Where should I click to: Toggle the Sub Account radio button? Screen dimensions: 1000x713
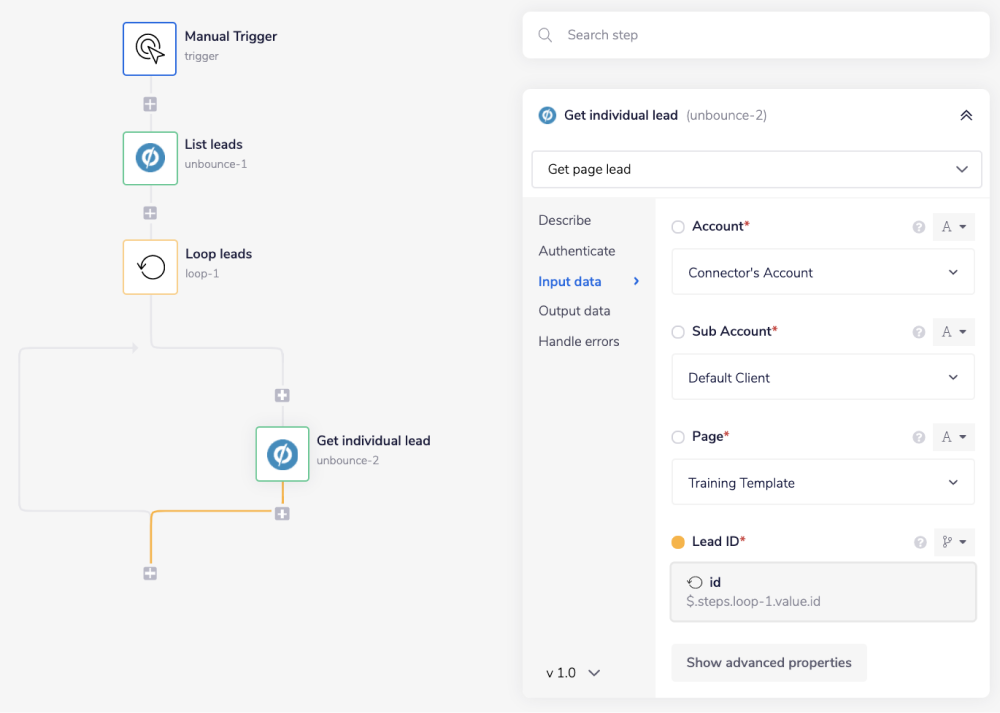678,332
